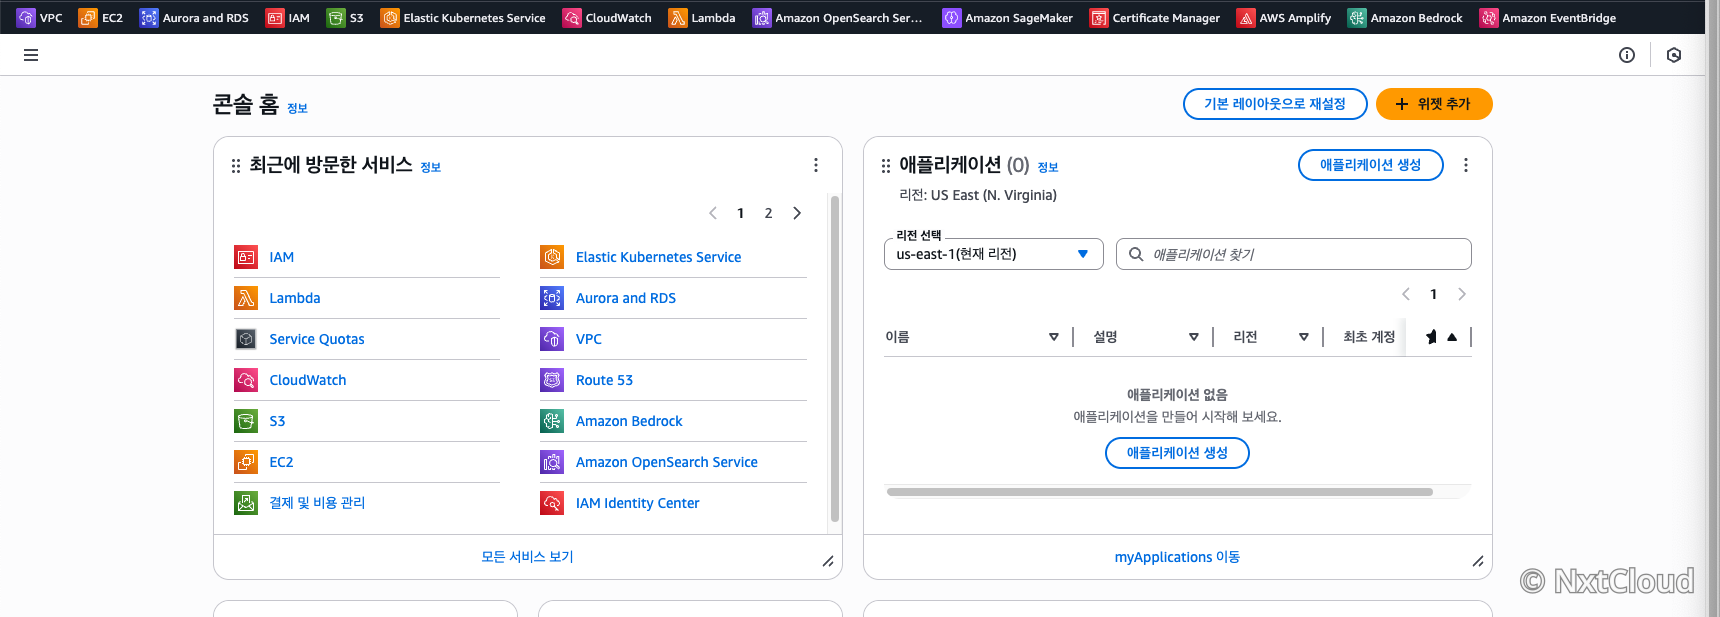
Task: Click the drag handle of 최근에 방문한 서비스 widget
Action: [236, 166]
